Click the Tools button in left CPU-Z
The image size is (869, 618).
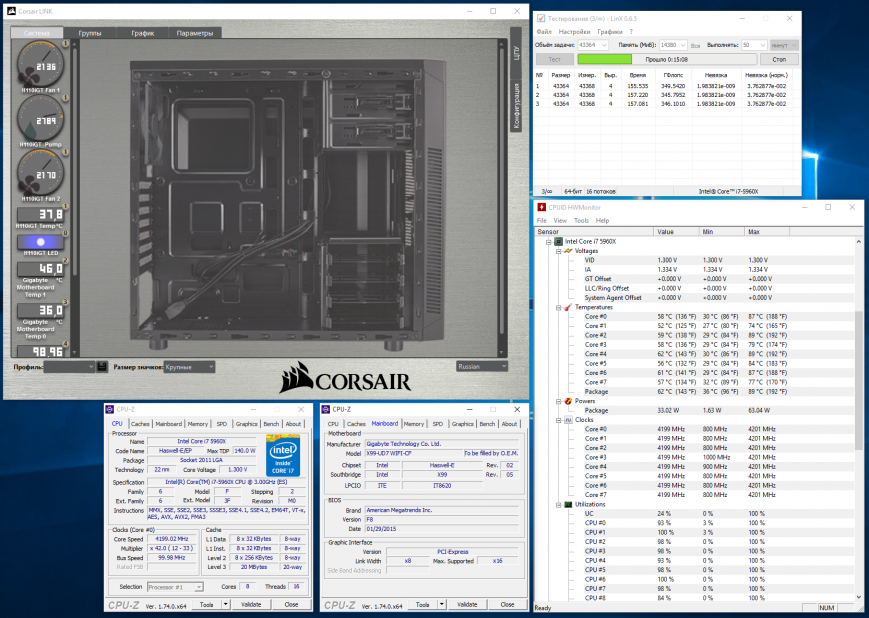tap(206, 605)
